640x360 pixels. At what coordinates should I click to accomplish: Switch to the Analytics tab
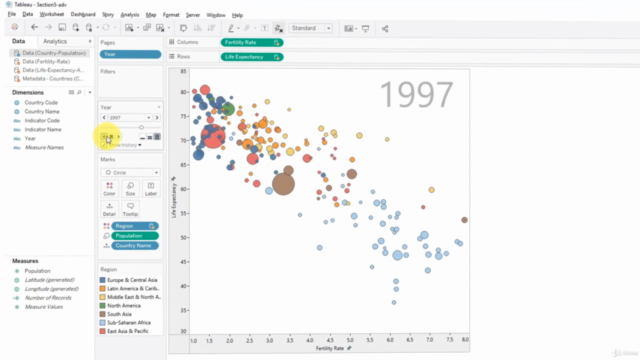tap(55, 41)
